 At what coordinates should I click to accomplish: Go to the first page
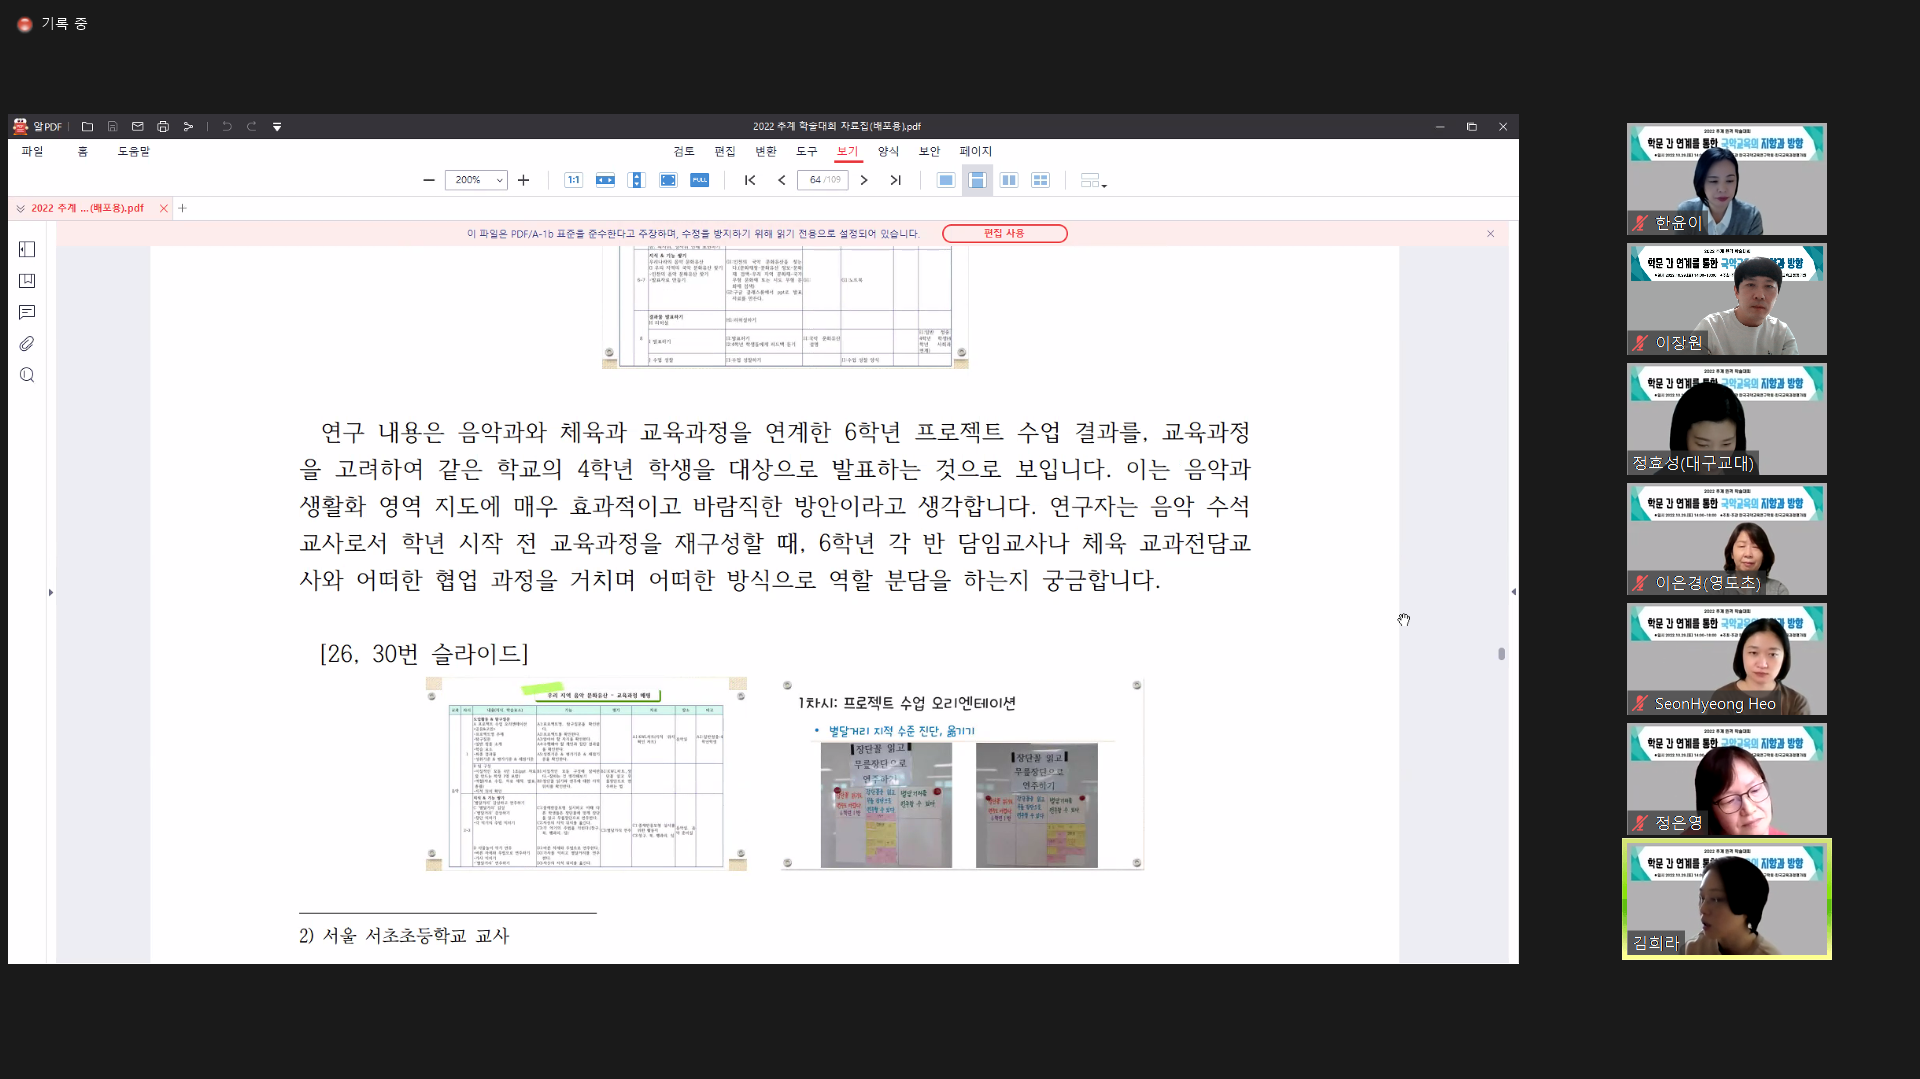[x=750, y=181]
